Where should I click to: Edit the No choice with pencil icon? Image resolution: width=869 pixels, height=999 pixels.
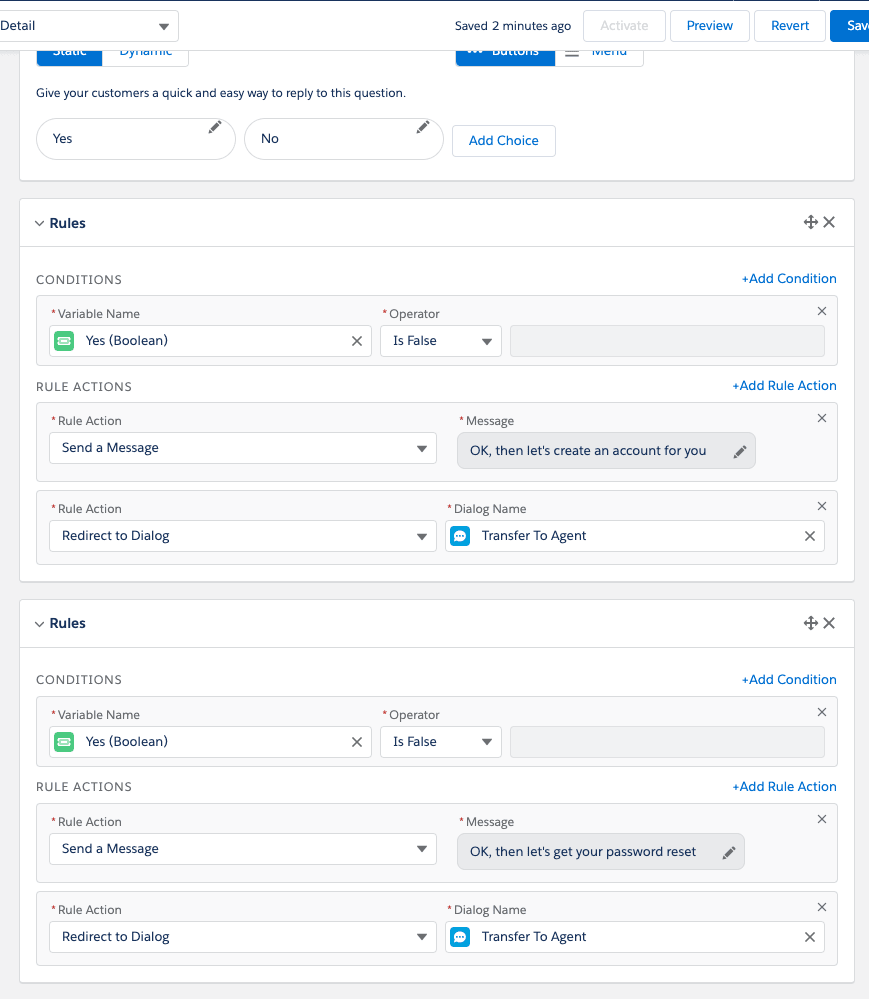click(x=422, y=127)
